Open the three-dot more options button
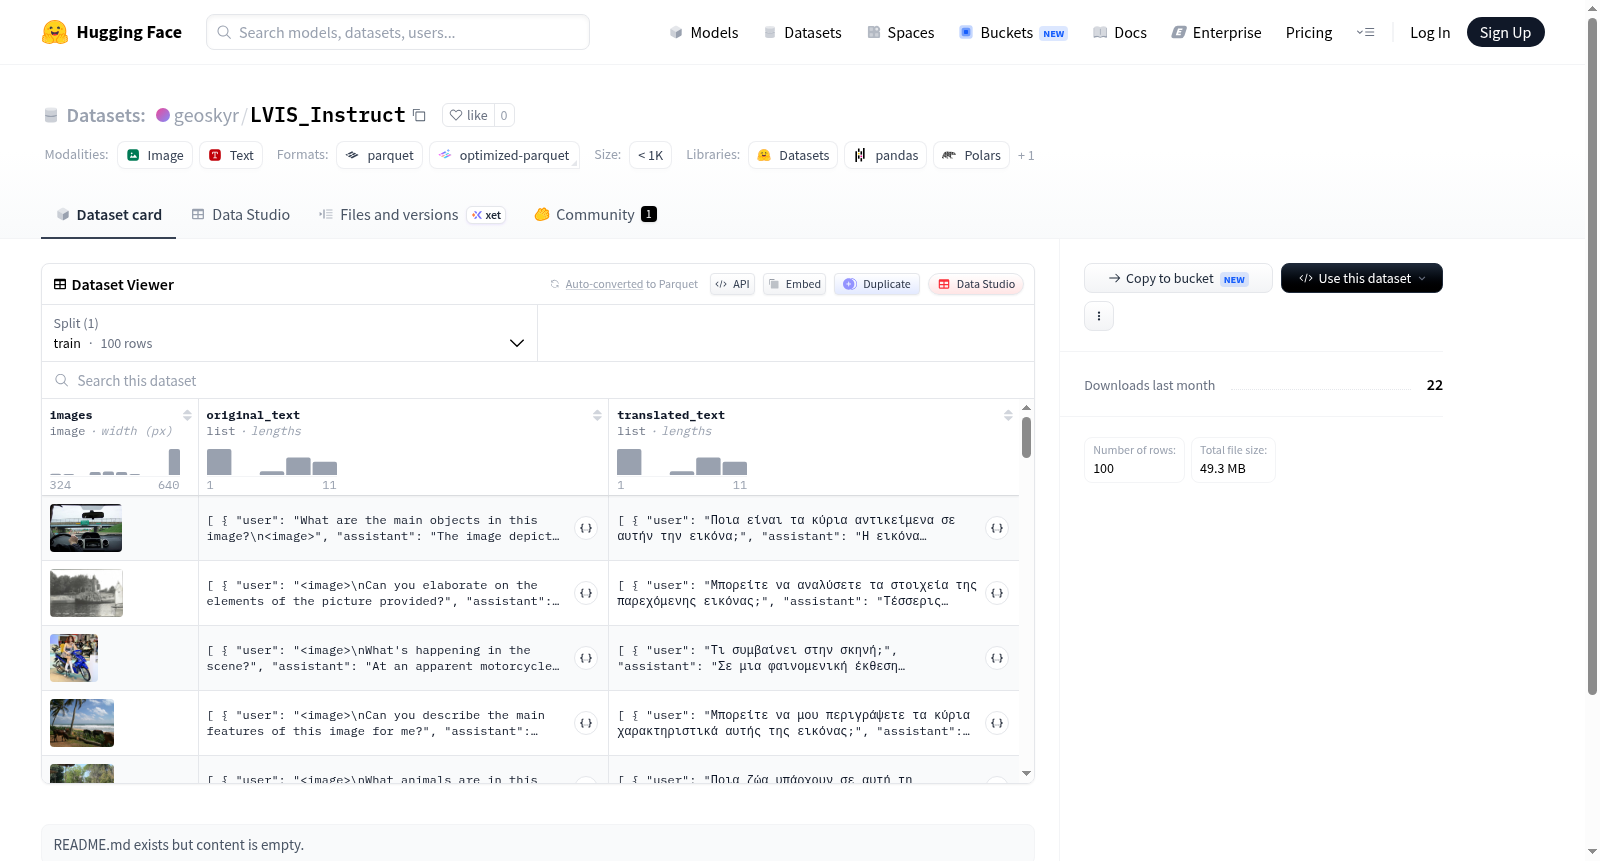1600x861 pixels. (1099, 316)
